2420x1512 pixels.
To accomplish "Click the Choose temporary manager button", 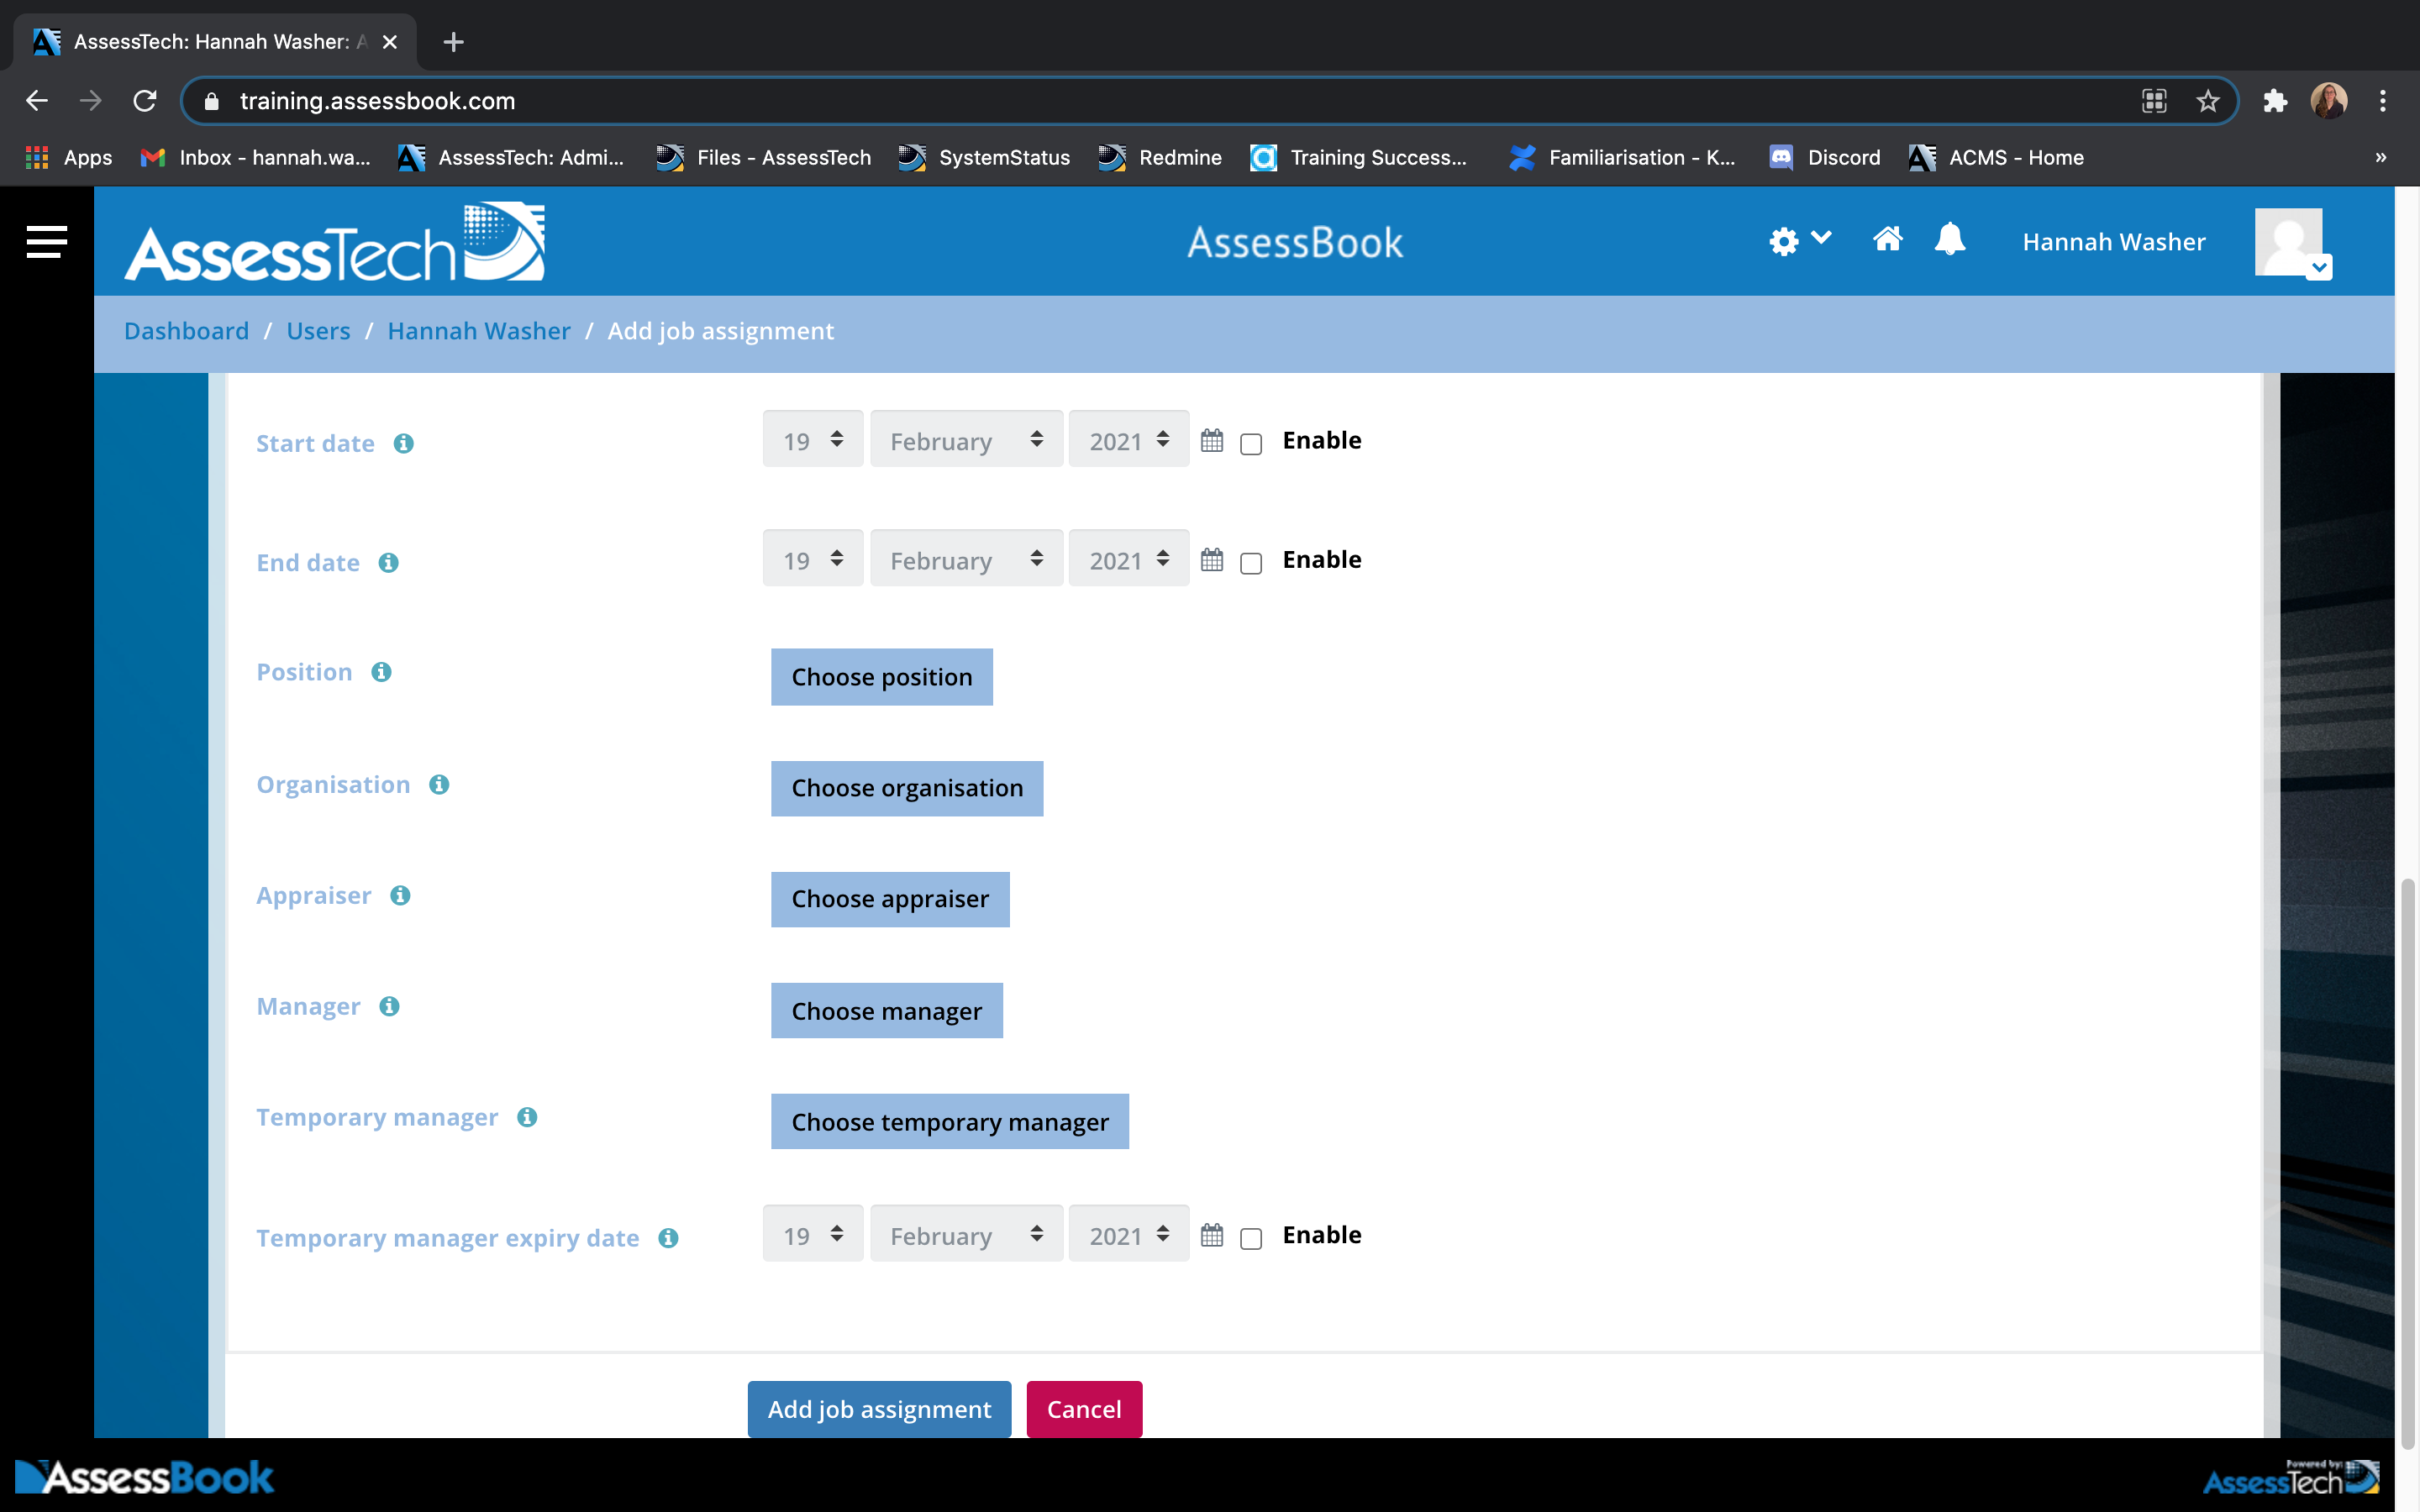I will coord(949,1122).
